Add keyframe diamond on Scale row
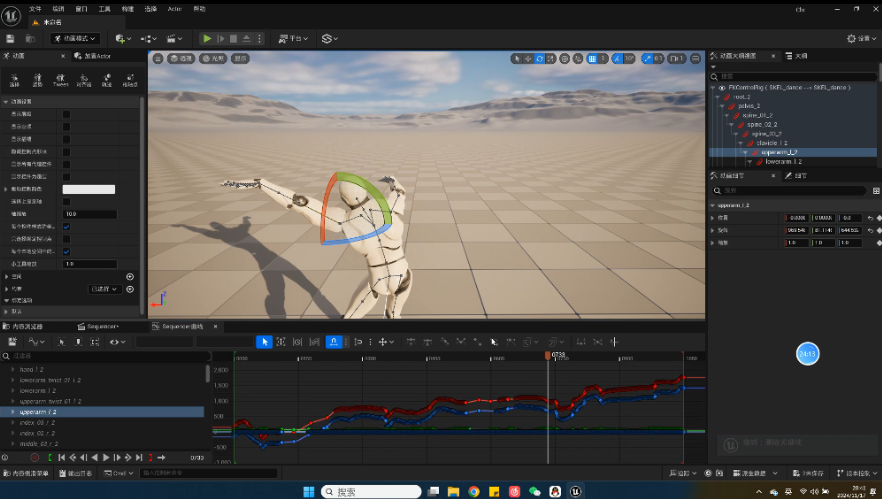882x499 pixels. tap(879, 243)
